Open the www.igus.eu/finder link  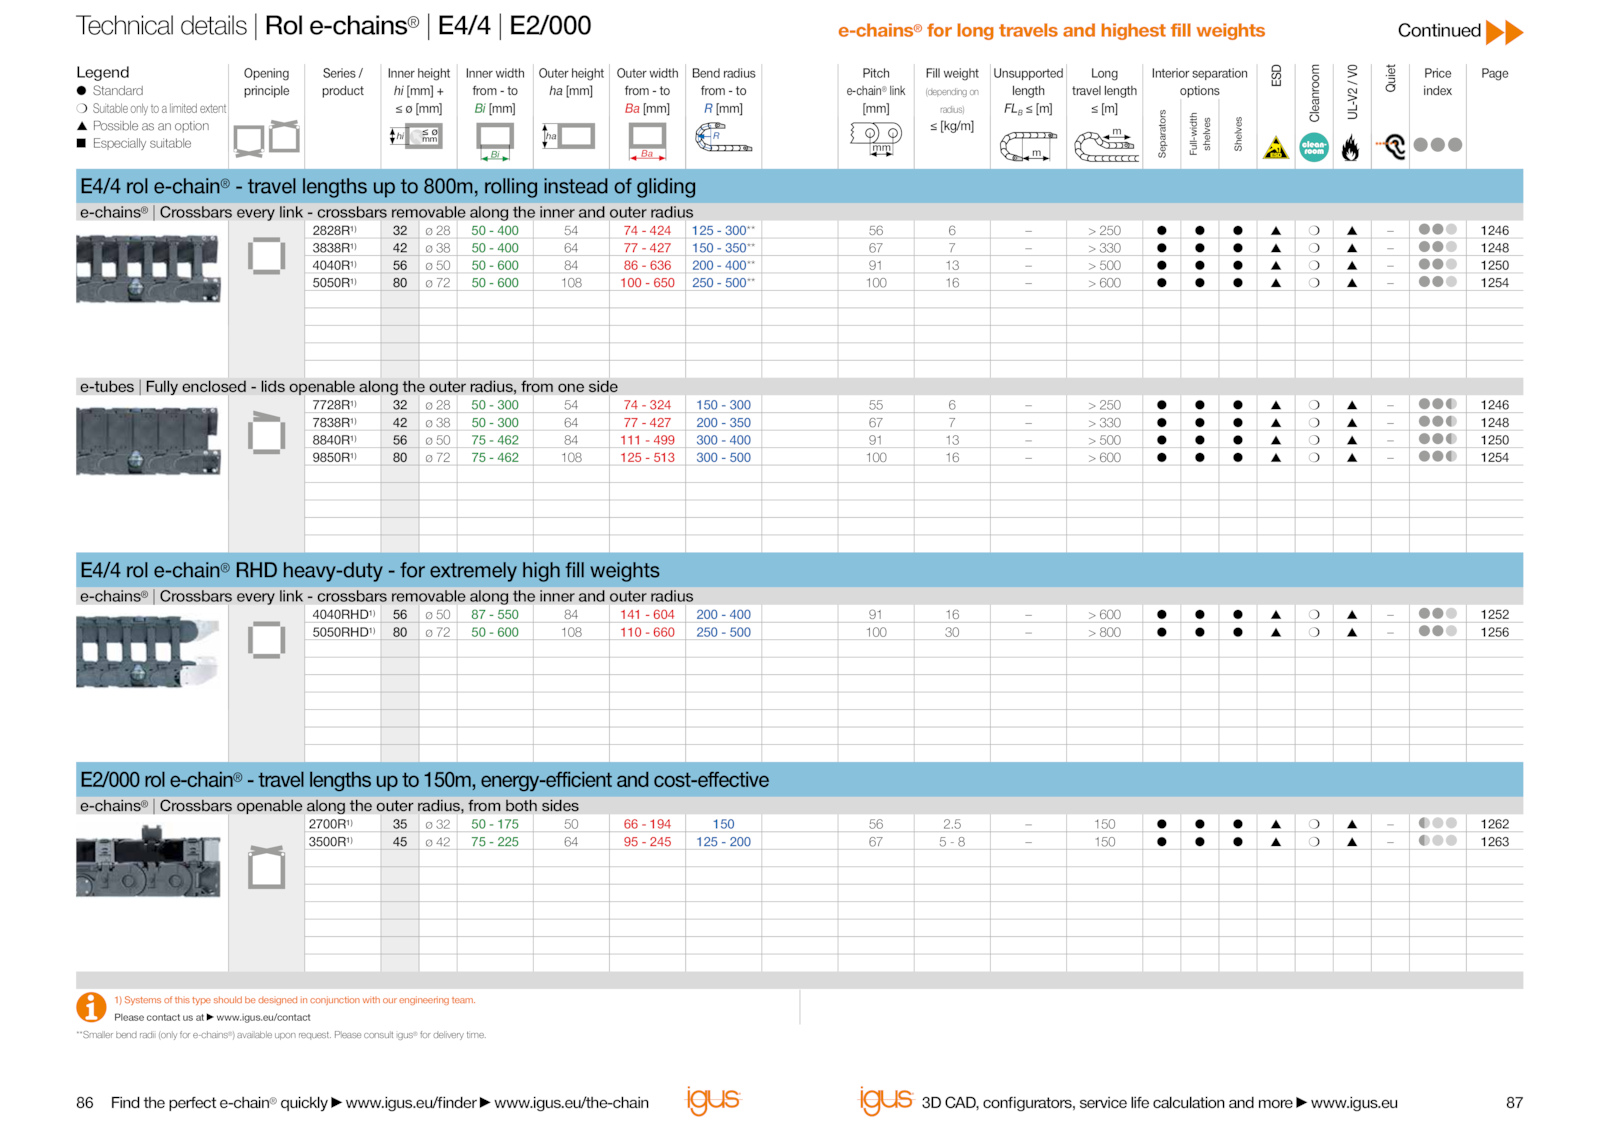(411, 1102)
